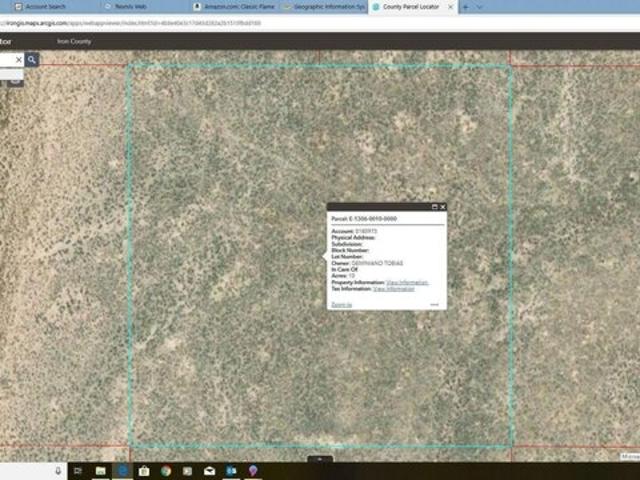Click Zoom to link in popup
640x480 pixels.
click(341, 304)
